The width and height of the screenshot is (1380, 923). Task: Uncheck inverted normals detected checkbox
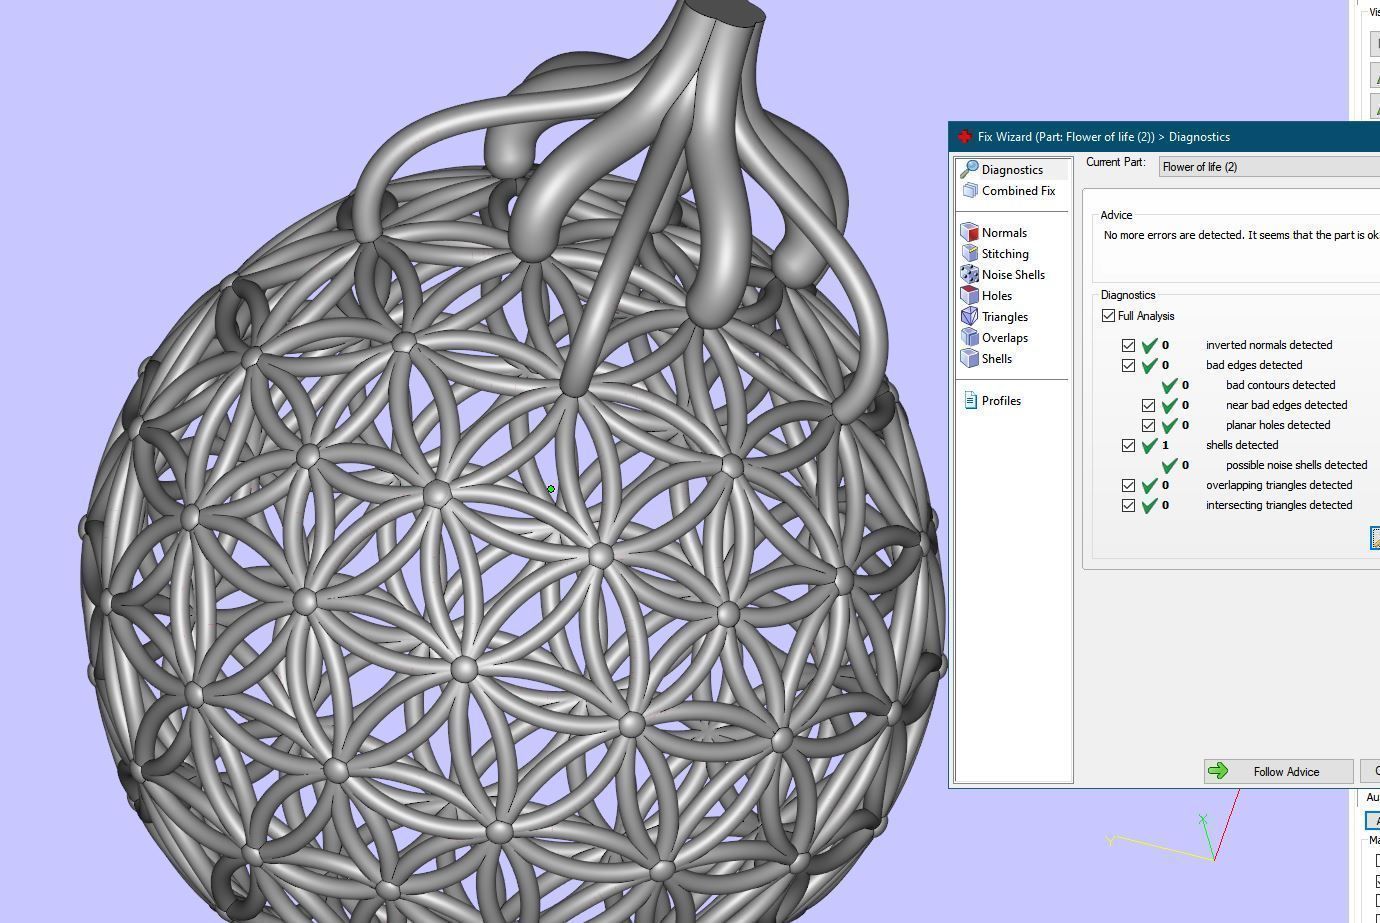pos(1128,345)
